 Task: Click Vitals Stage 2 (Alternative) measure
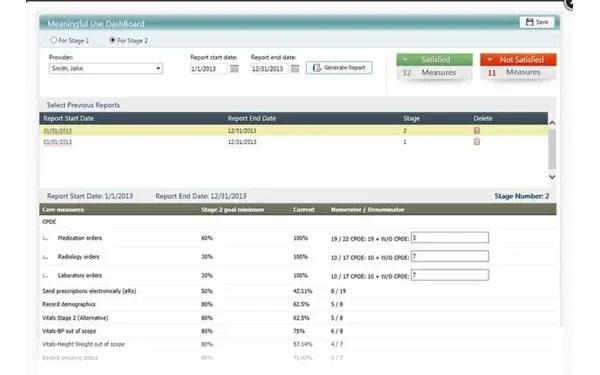point(75,318)
